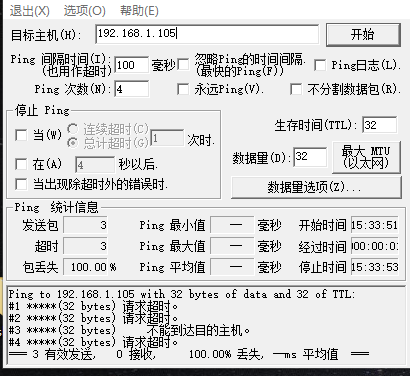Click the Ping 间隔时间 field showing 100

tap(131, 64)
